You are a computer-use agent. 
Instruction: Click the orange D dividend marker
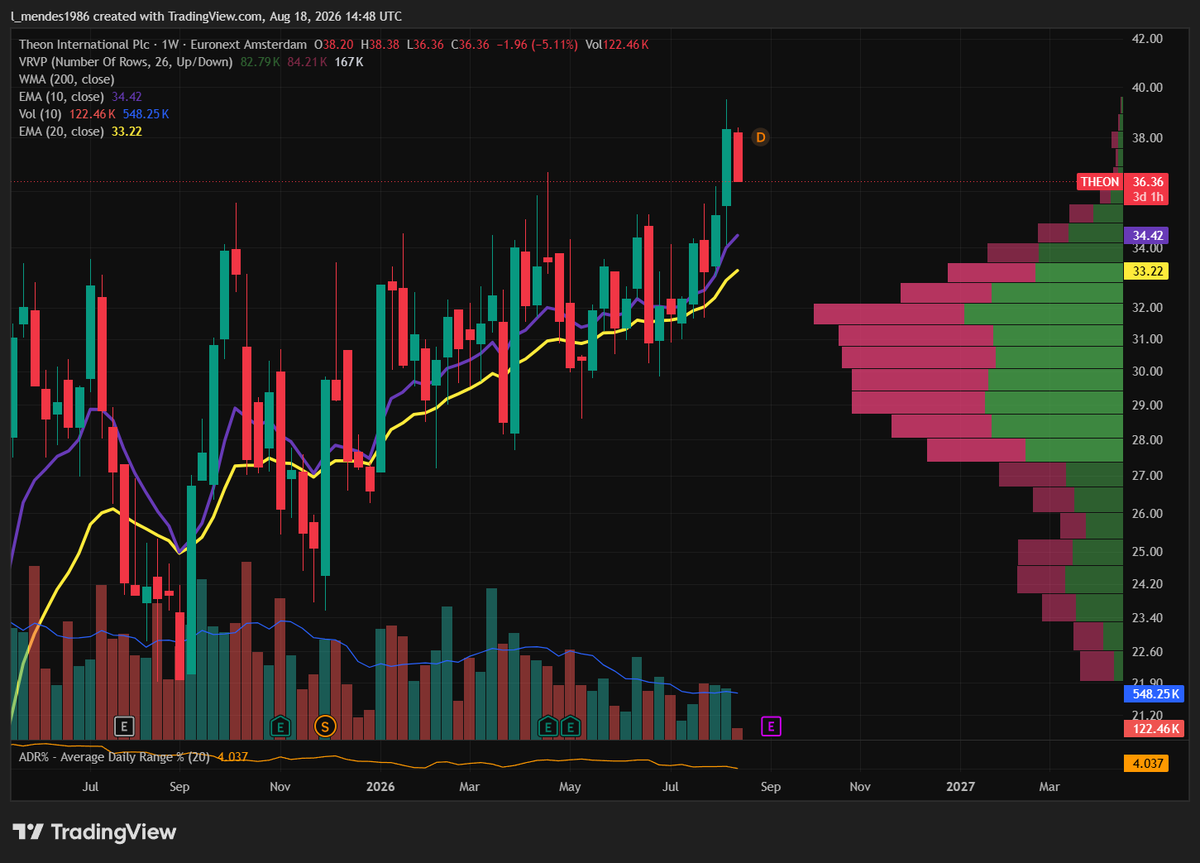[x=760, y=137]
